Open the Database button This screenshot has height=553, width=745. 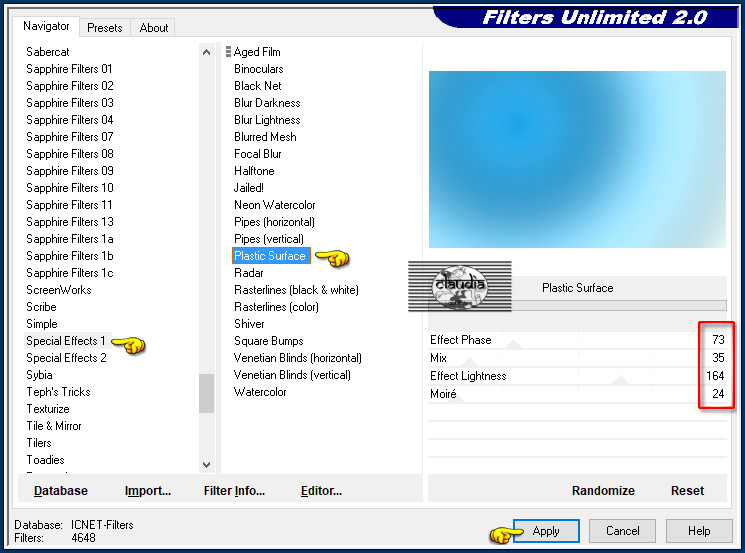[x=61, y=490]
